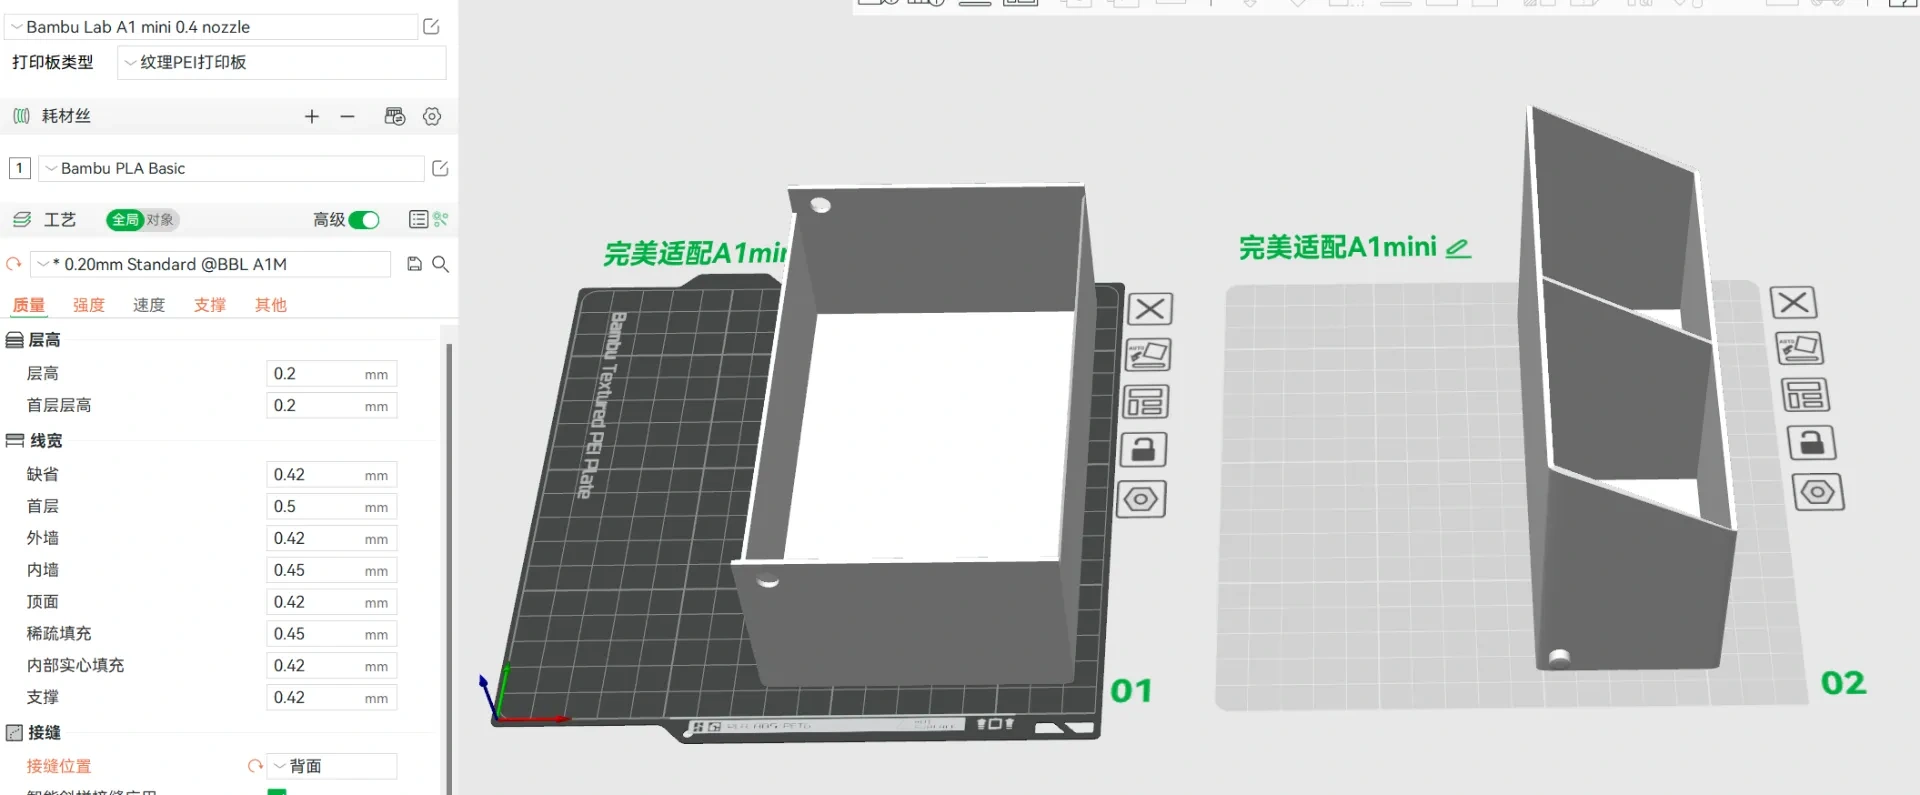Click the 支撑 line width field
This screenshot has width=1920, height=795.
click(x=332, y=699)
